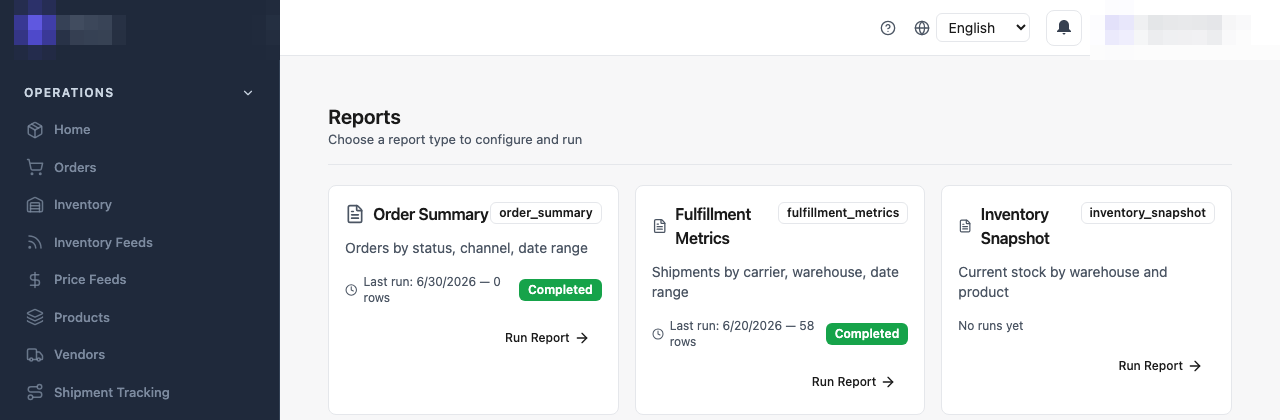Viewport: 1280px width, 420px height.
Task: Go to Vendors in sidebar
Action: 79,355
